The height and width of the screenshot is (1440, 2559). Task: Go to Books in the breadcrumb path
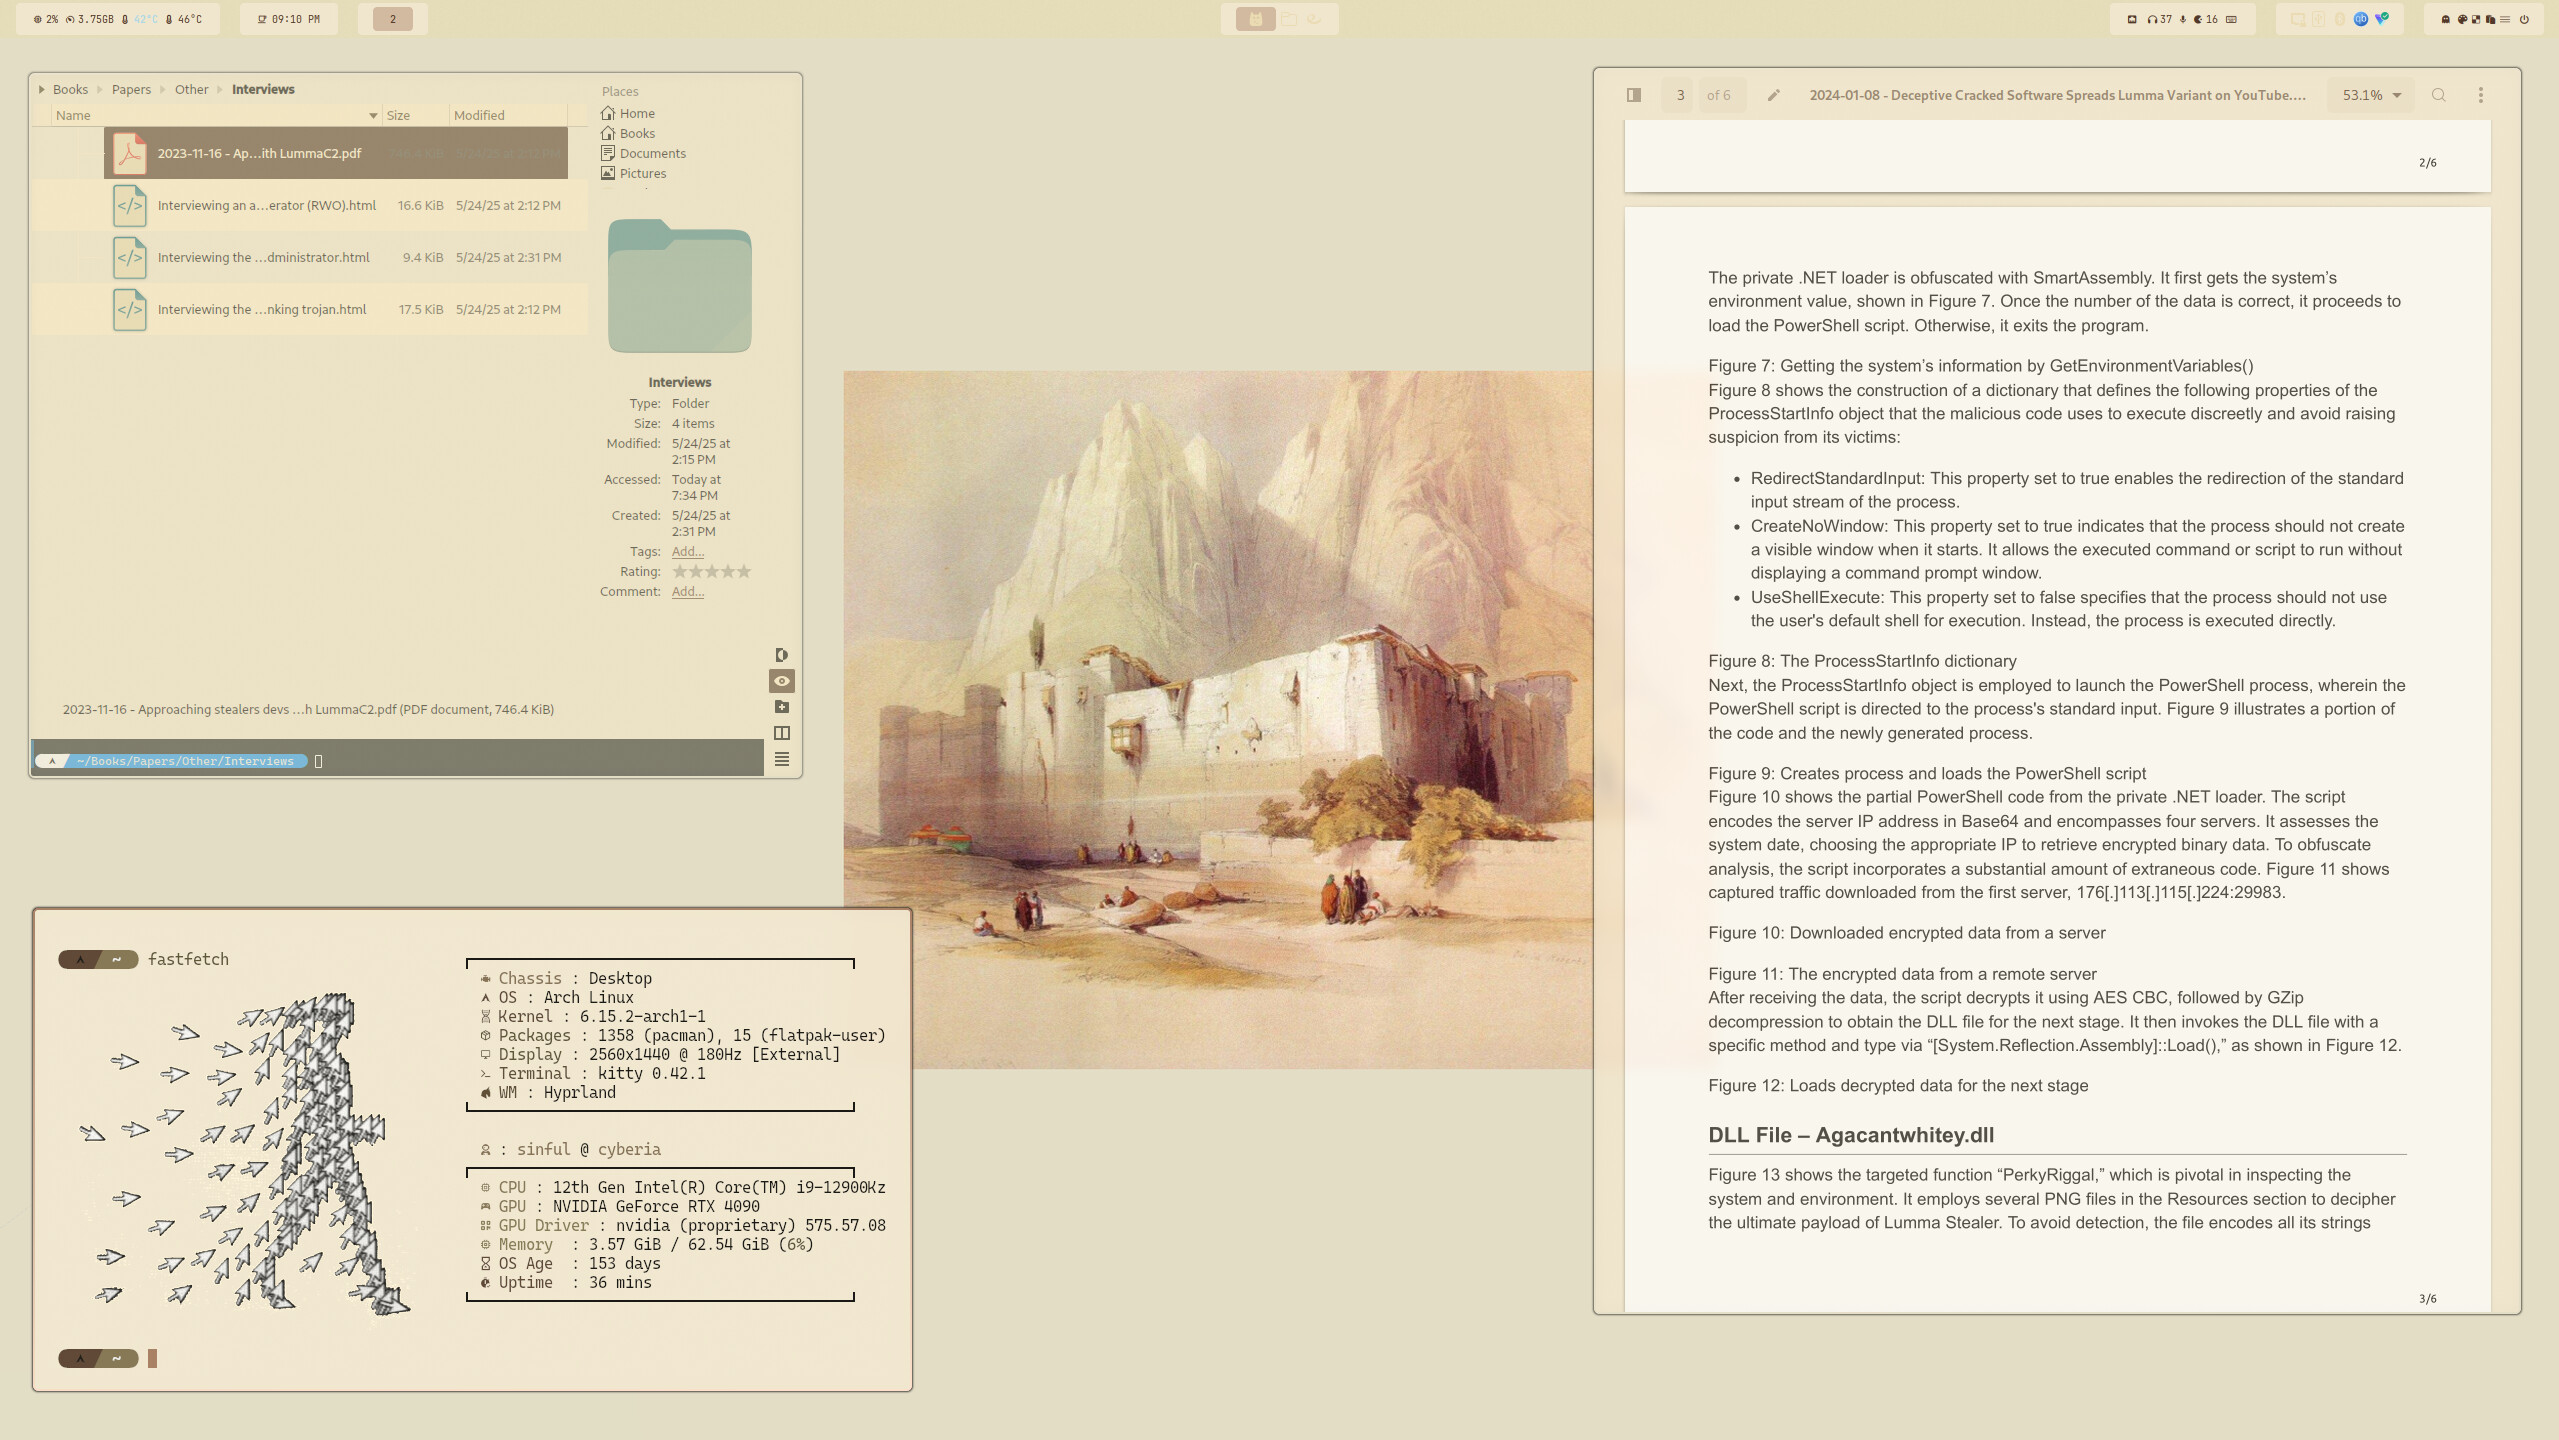(70, 89)
